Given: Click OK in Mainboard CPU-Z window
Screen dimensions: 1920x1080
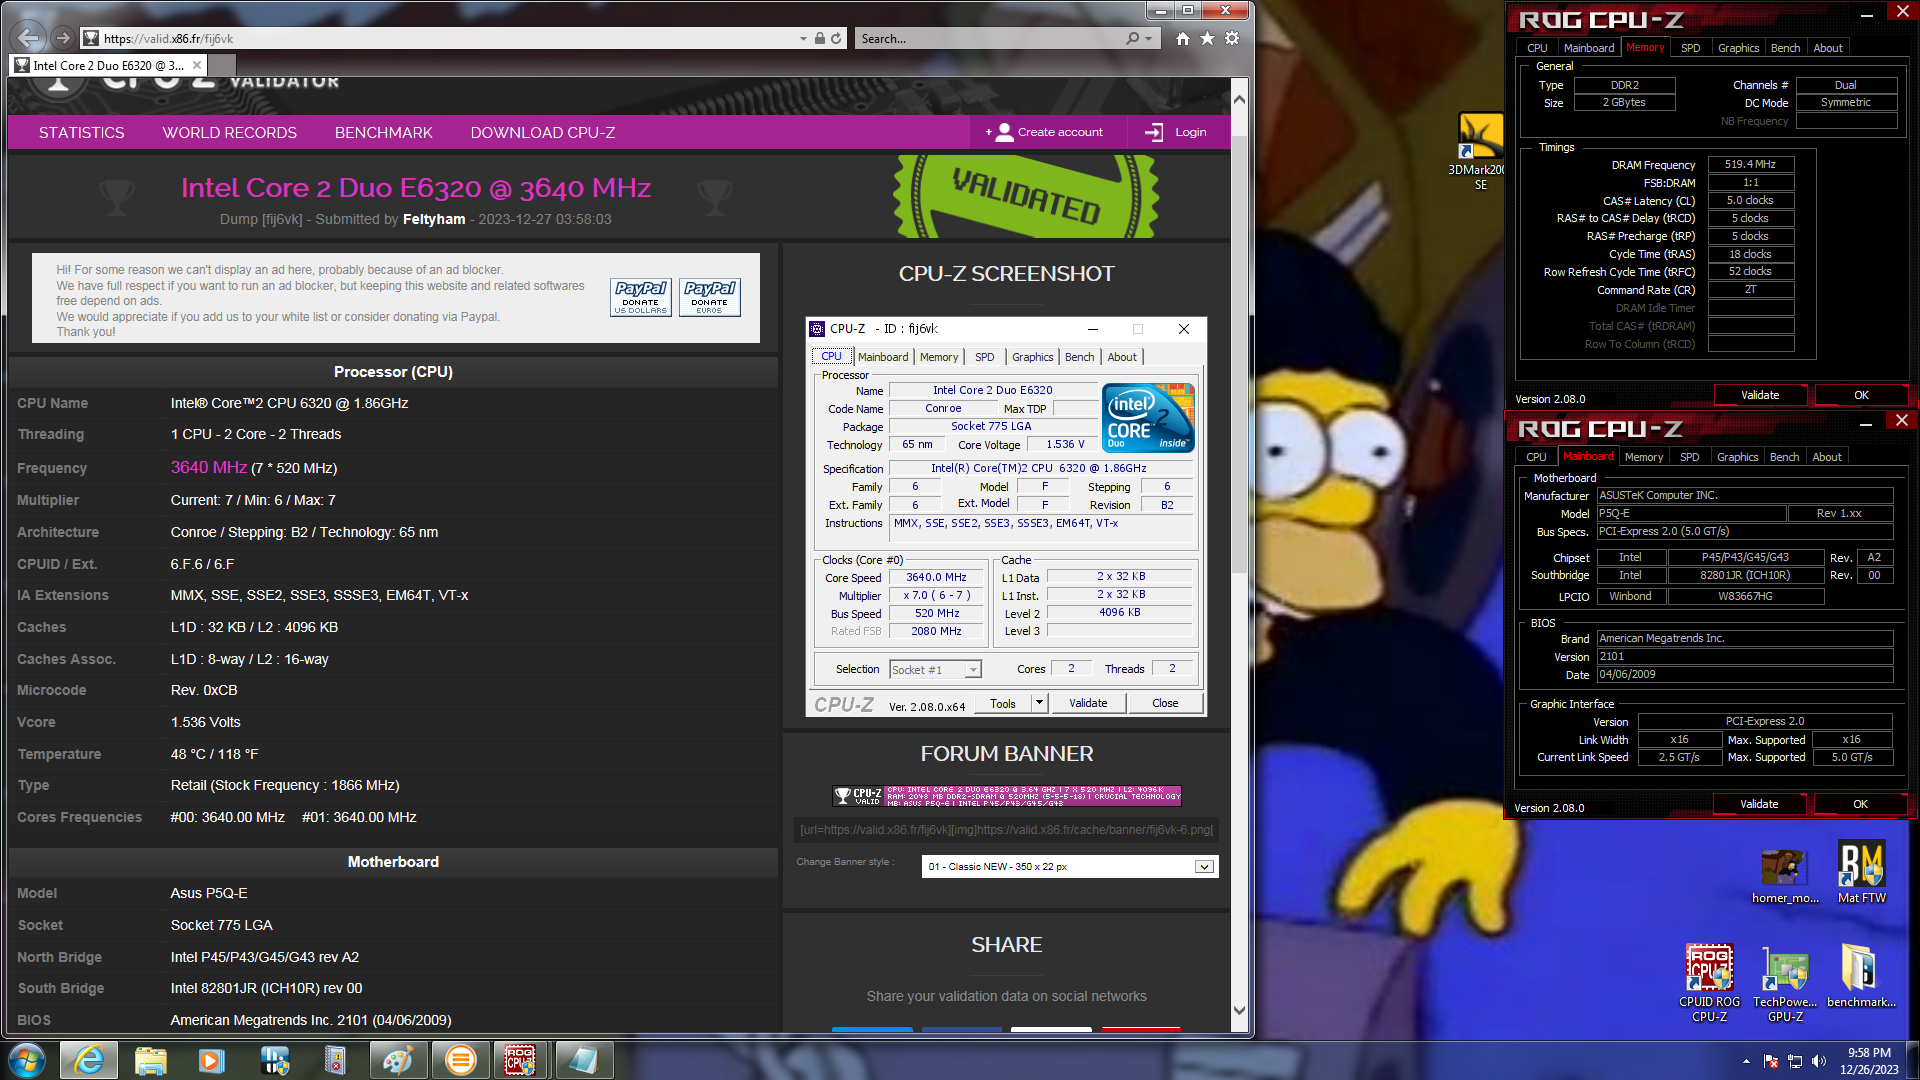Looking at the screenshot, I should click(1859, 804).
